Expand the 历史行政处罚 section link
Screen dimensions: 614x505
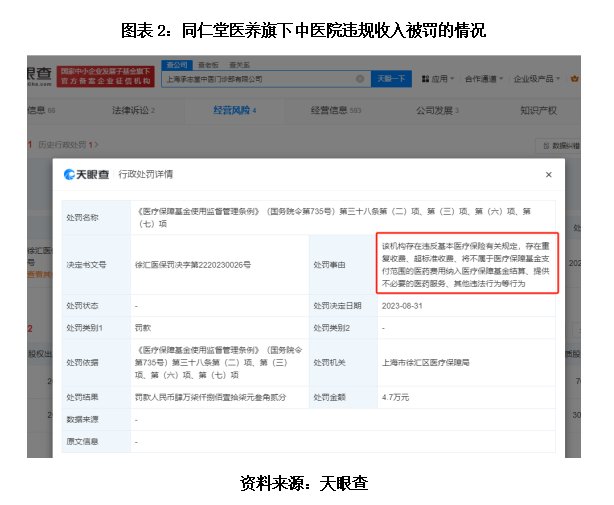[x=68, y=145]
